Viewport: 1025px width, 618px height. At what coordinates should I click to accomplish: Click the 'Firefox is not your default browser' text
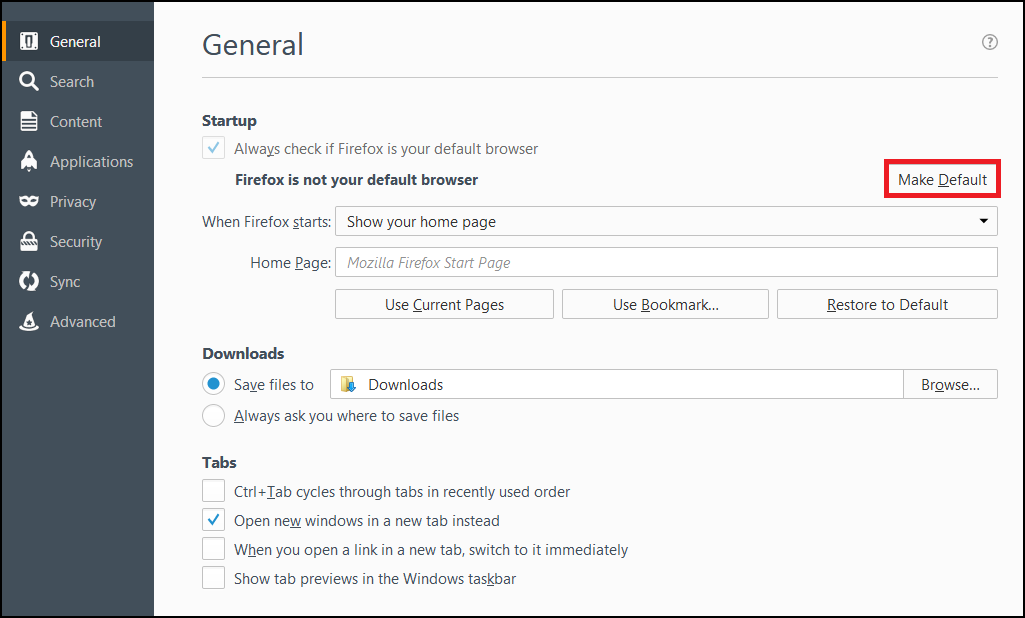[x=356, y=180]
